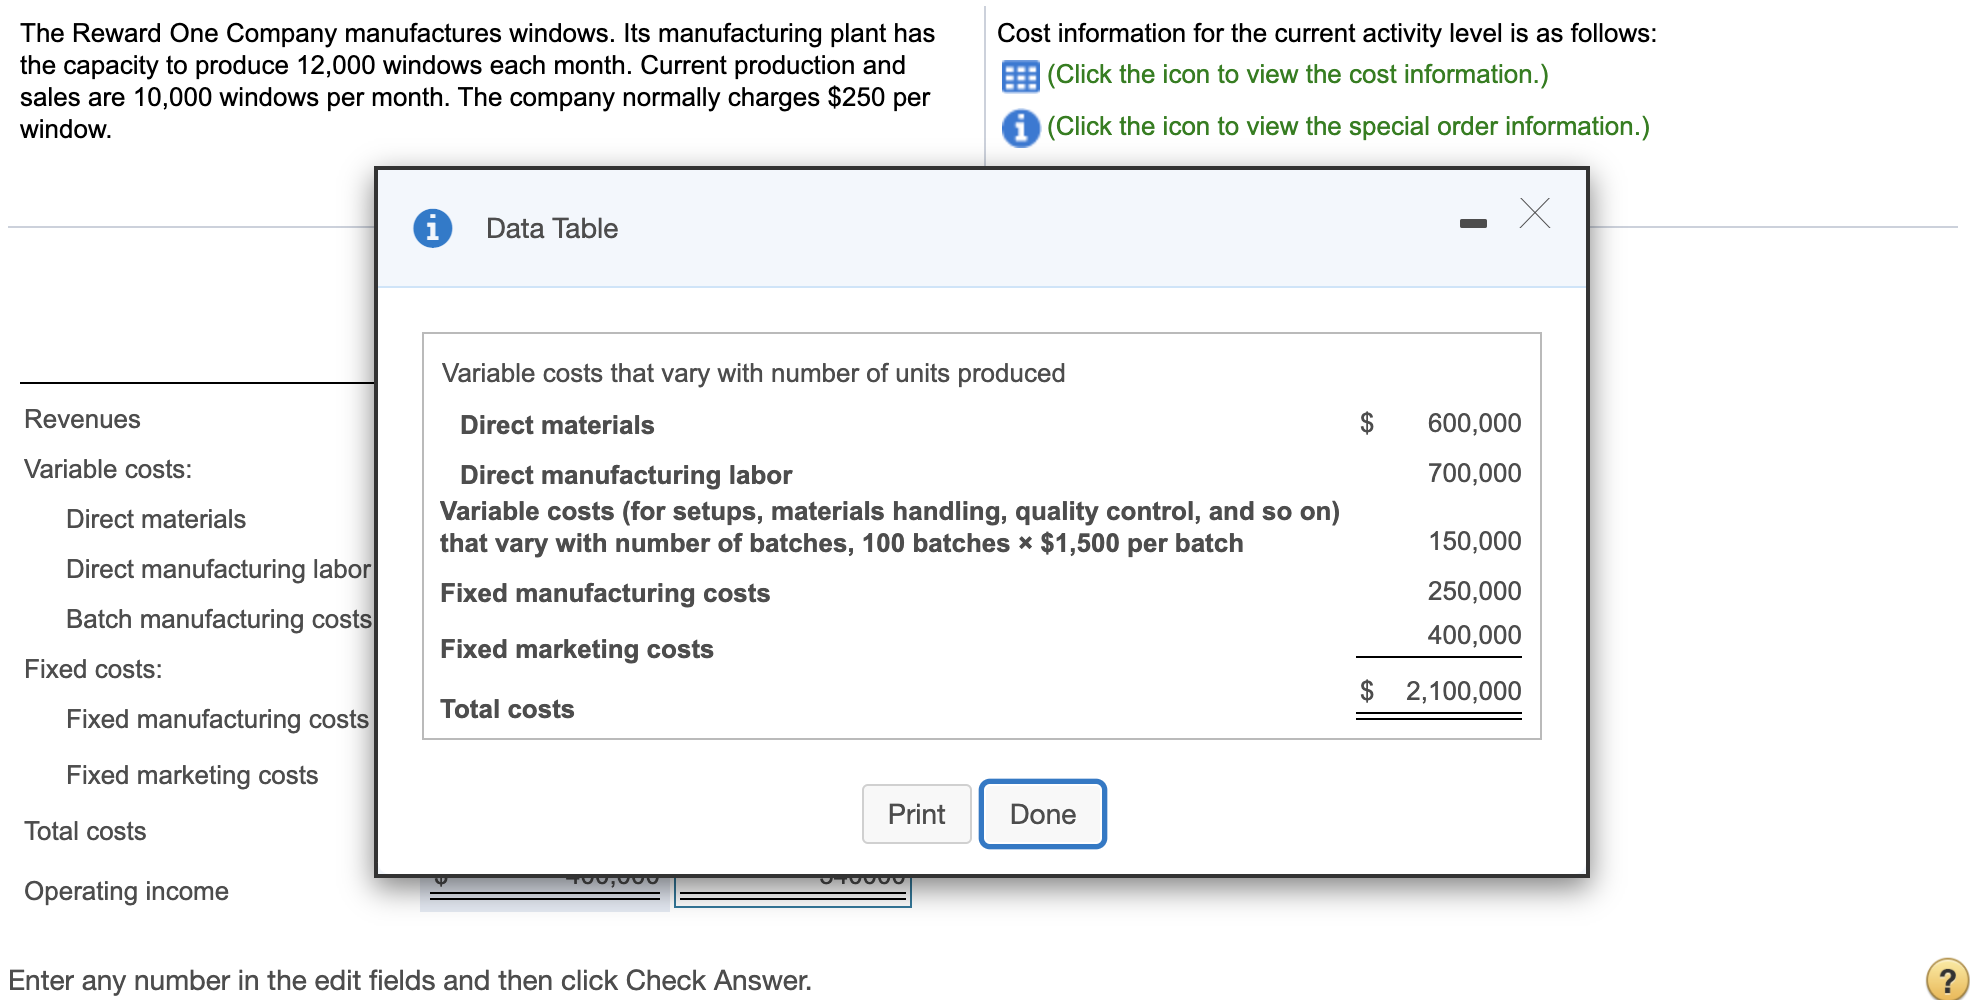
Task: Open the view cost information link
Action: 1297,75
